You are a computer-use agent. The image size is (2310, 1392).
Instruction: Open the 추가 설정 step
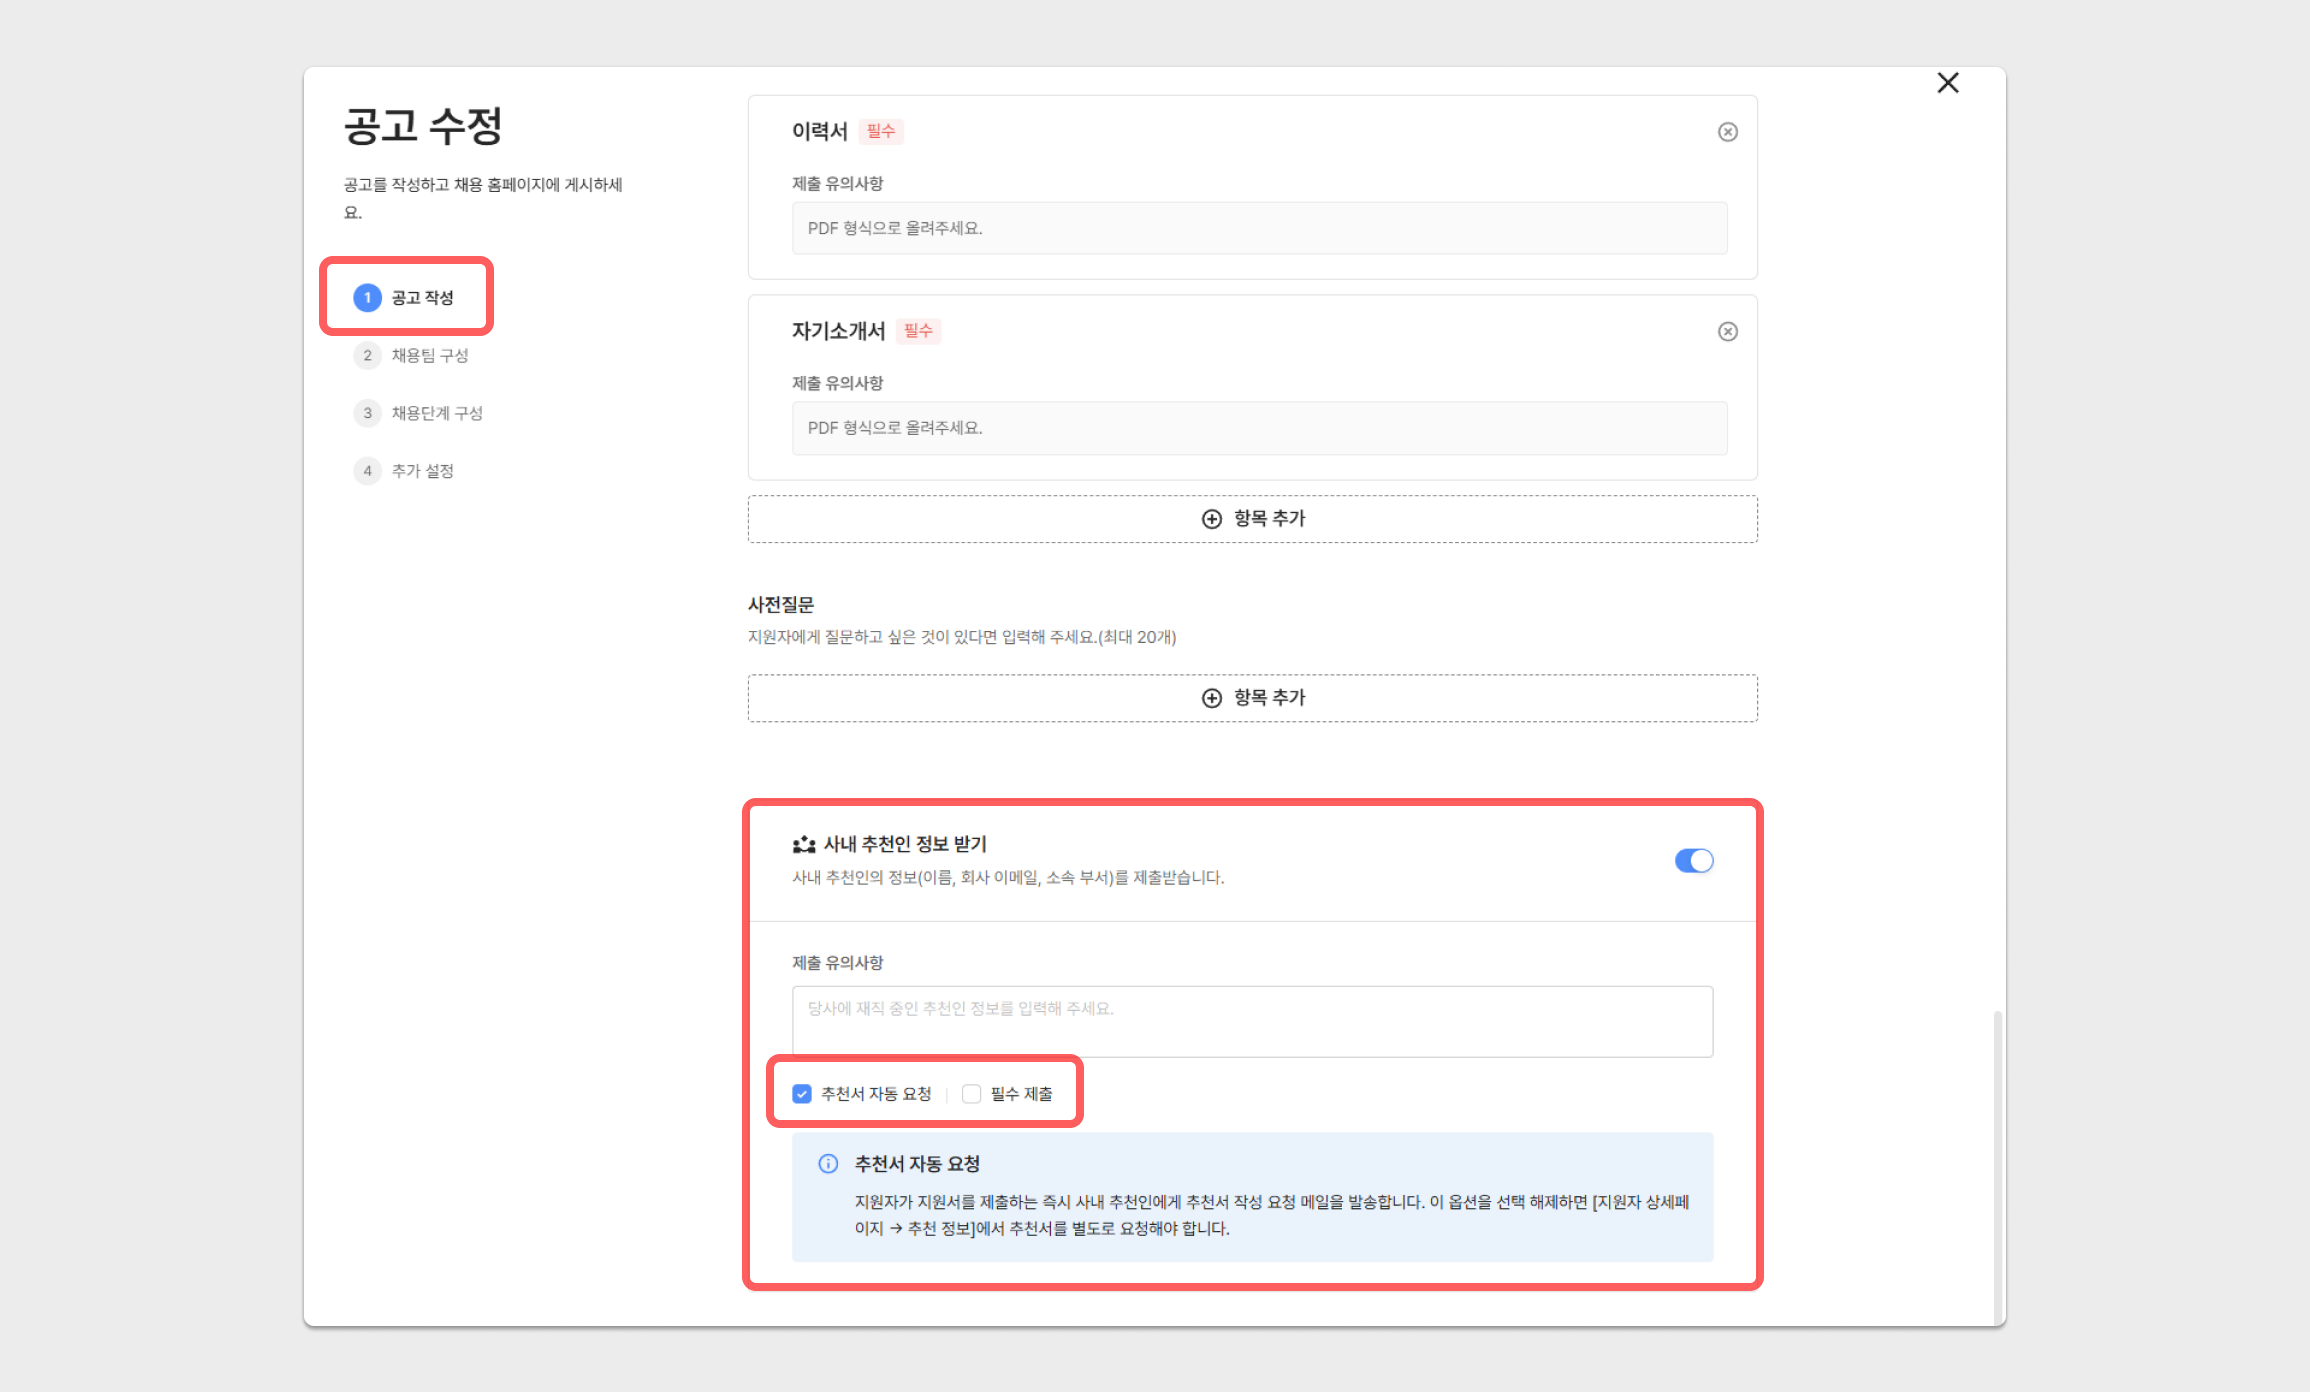coord(422,471)
